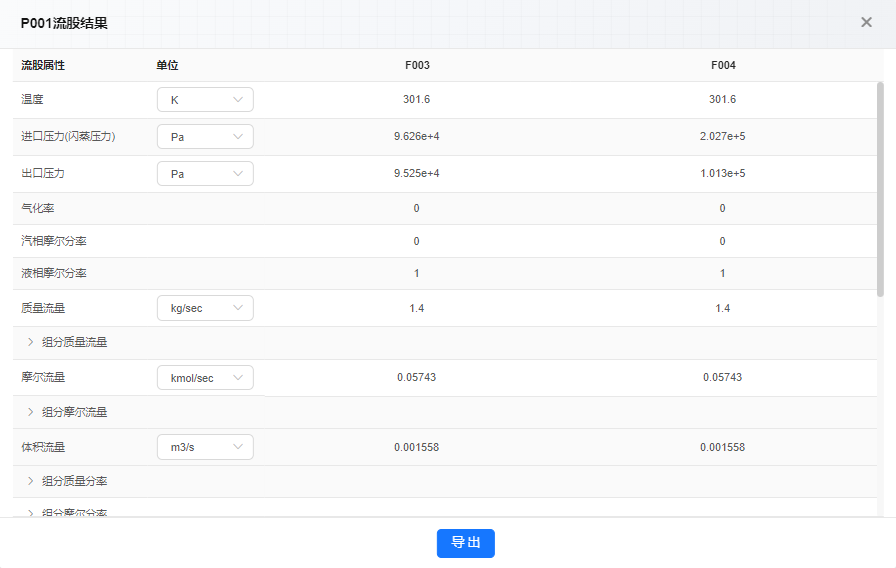The height and width of the screenshot is (568, 896).
Task: Open the 质量流量 unit dropdown showing kg/sec
Action: 205,308
